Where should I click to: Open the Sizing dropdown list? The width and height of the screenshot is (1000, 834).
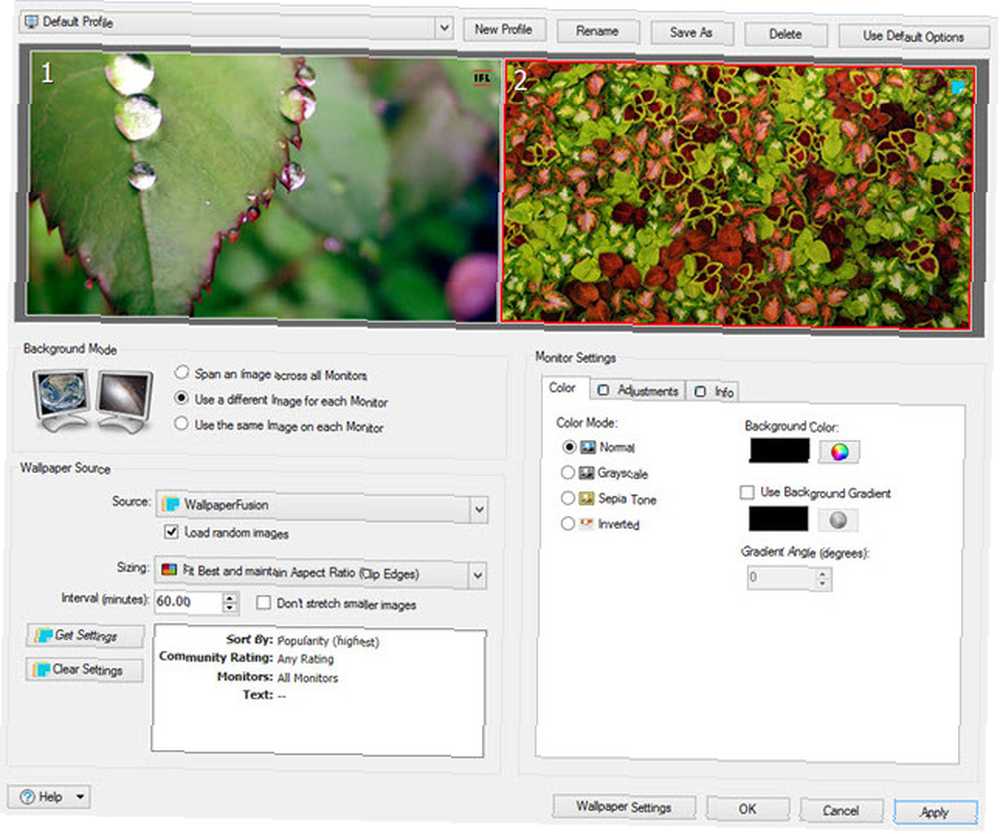click(x=478, y=576)
